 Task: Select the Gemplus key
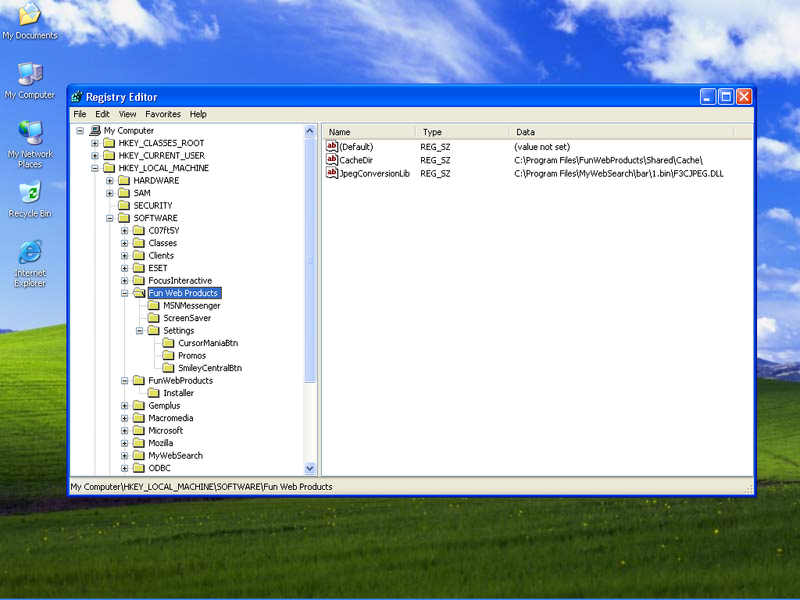click(x=164, y=406)
